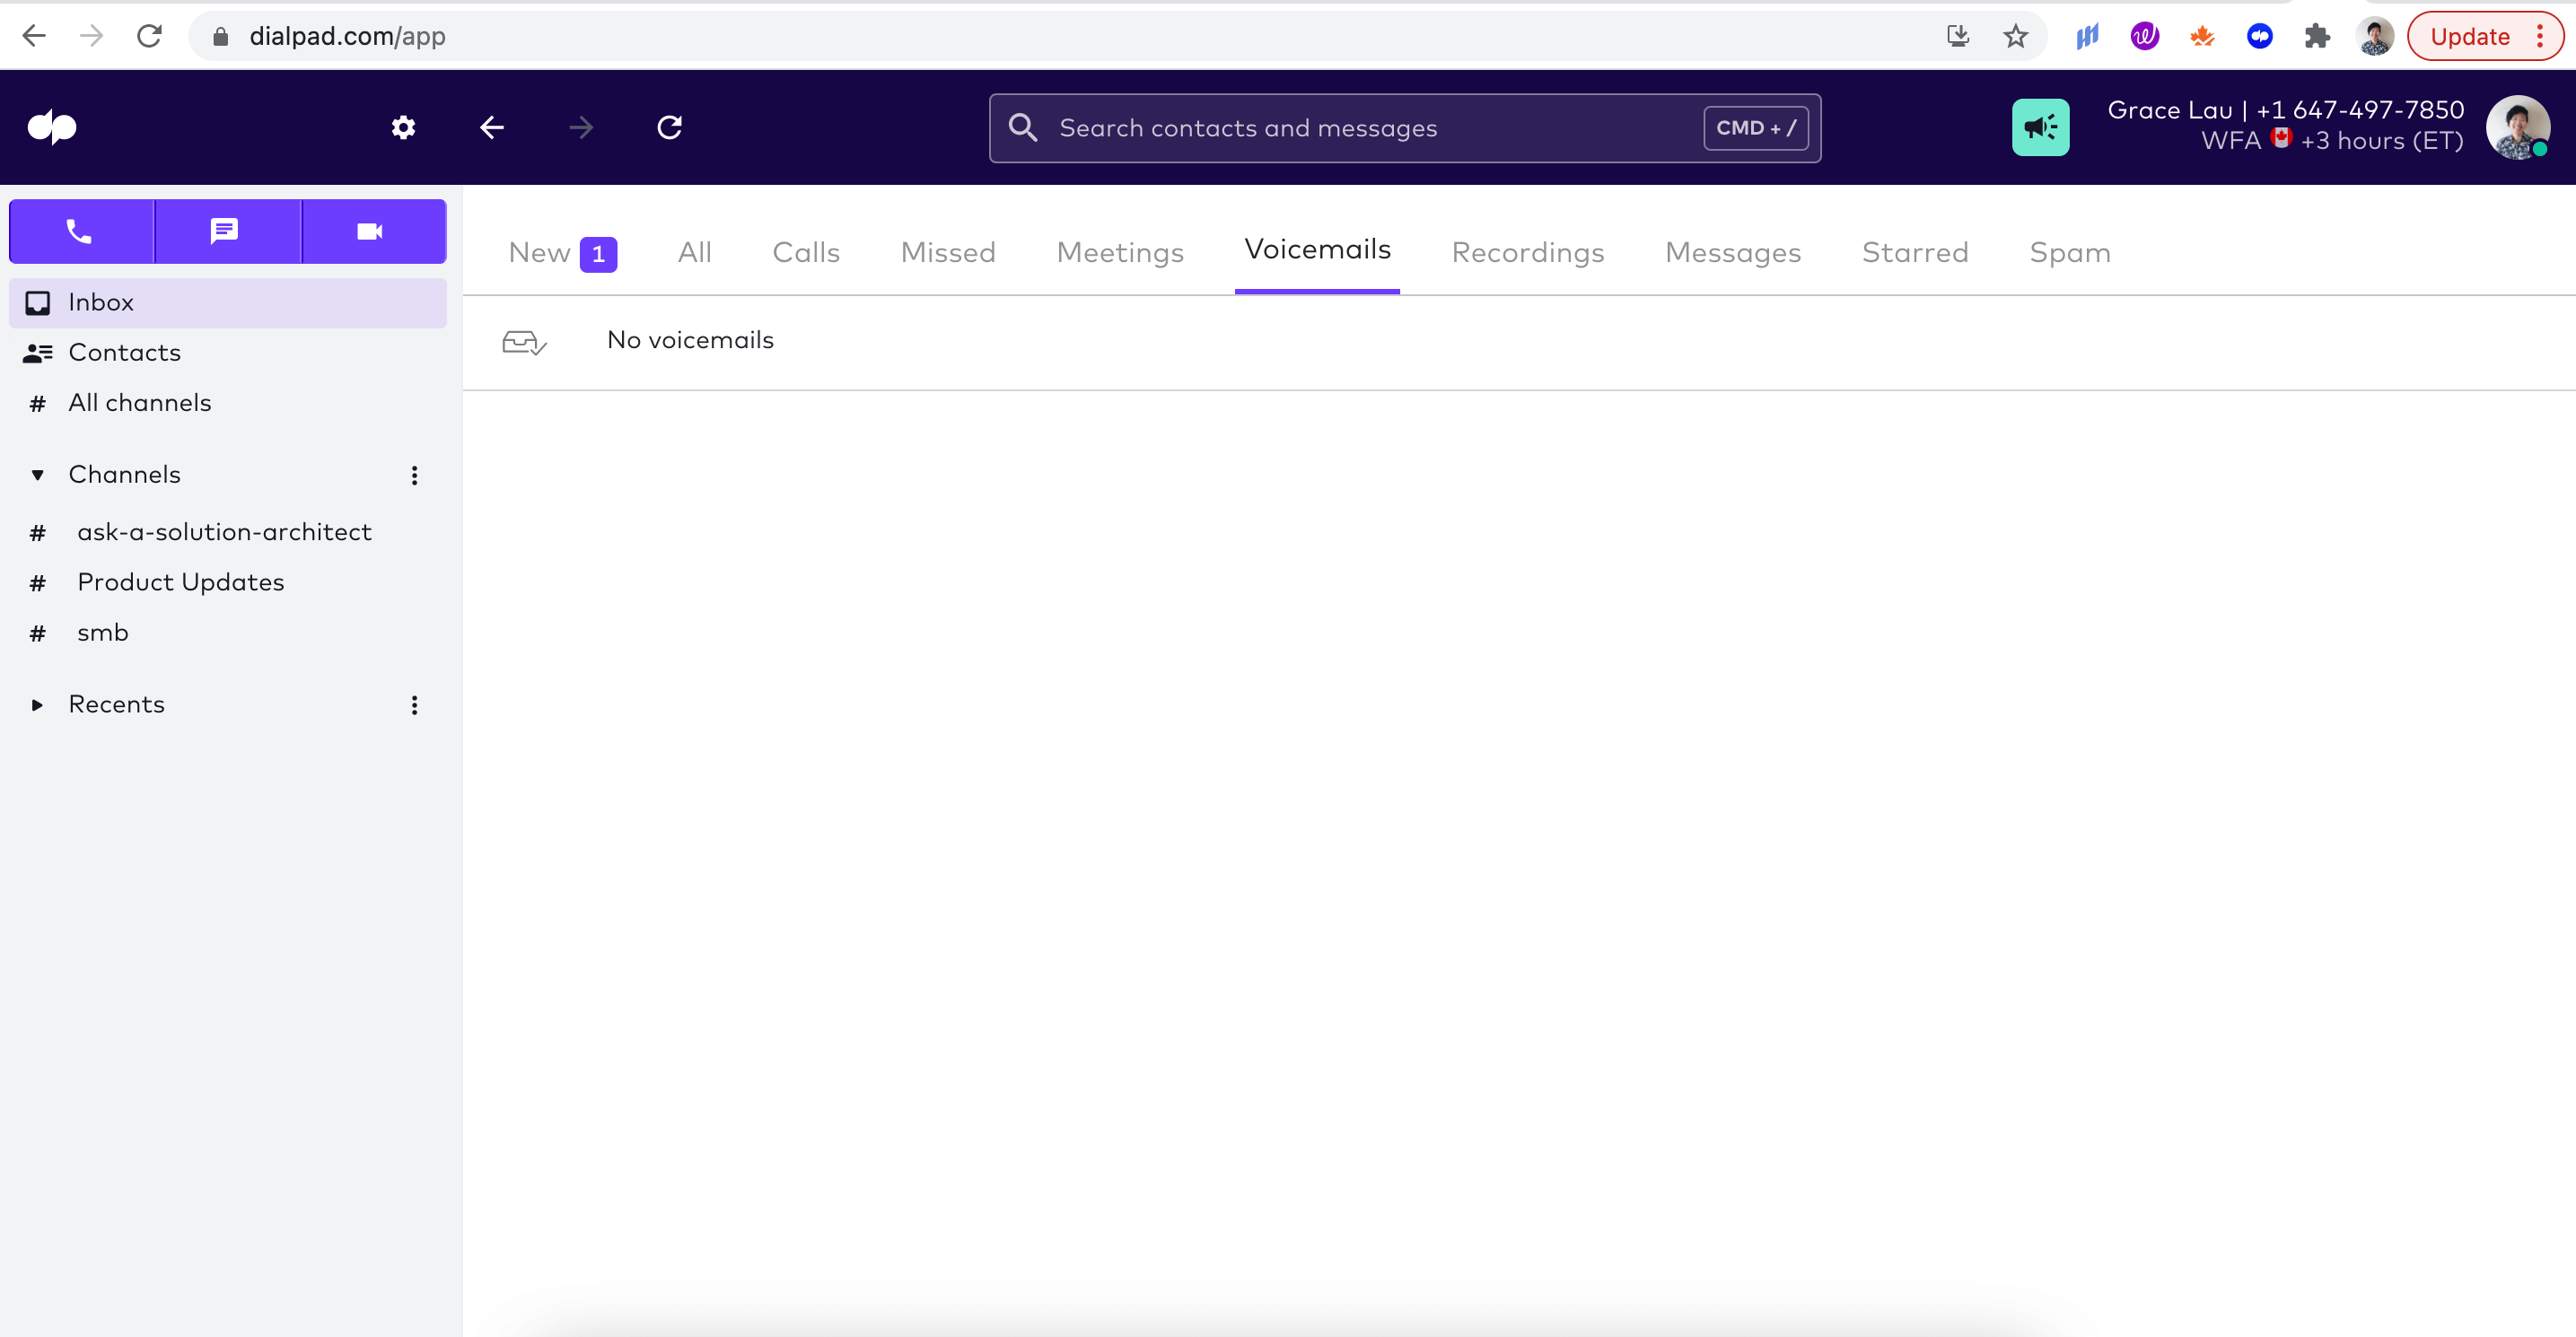Compose a new message with chat button

[x=227, y=231]
